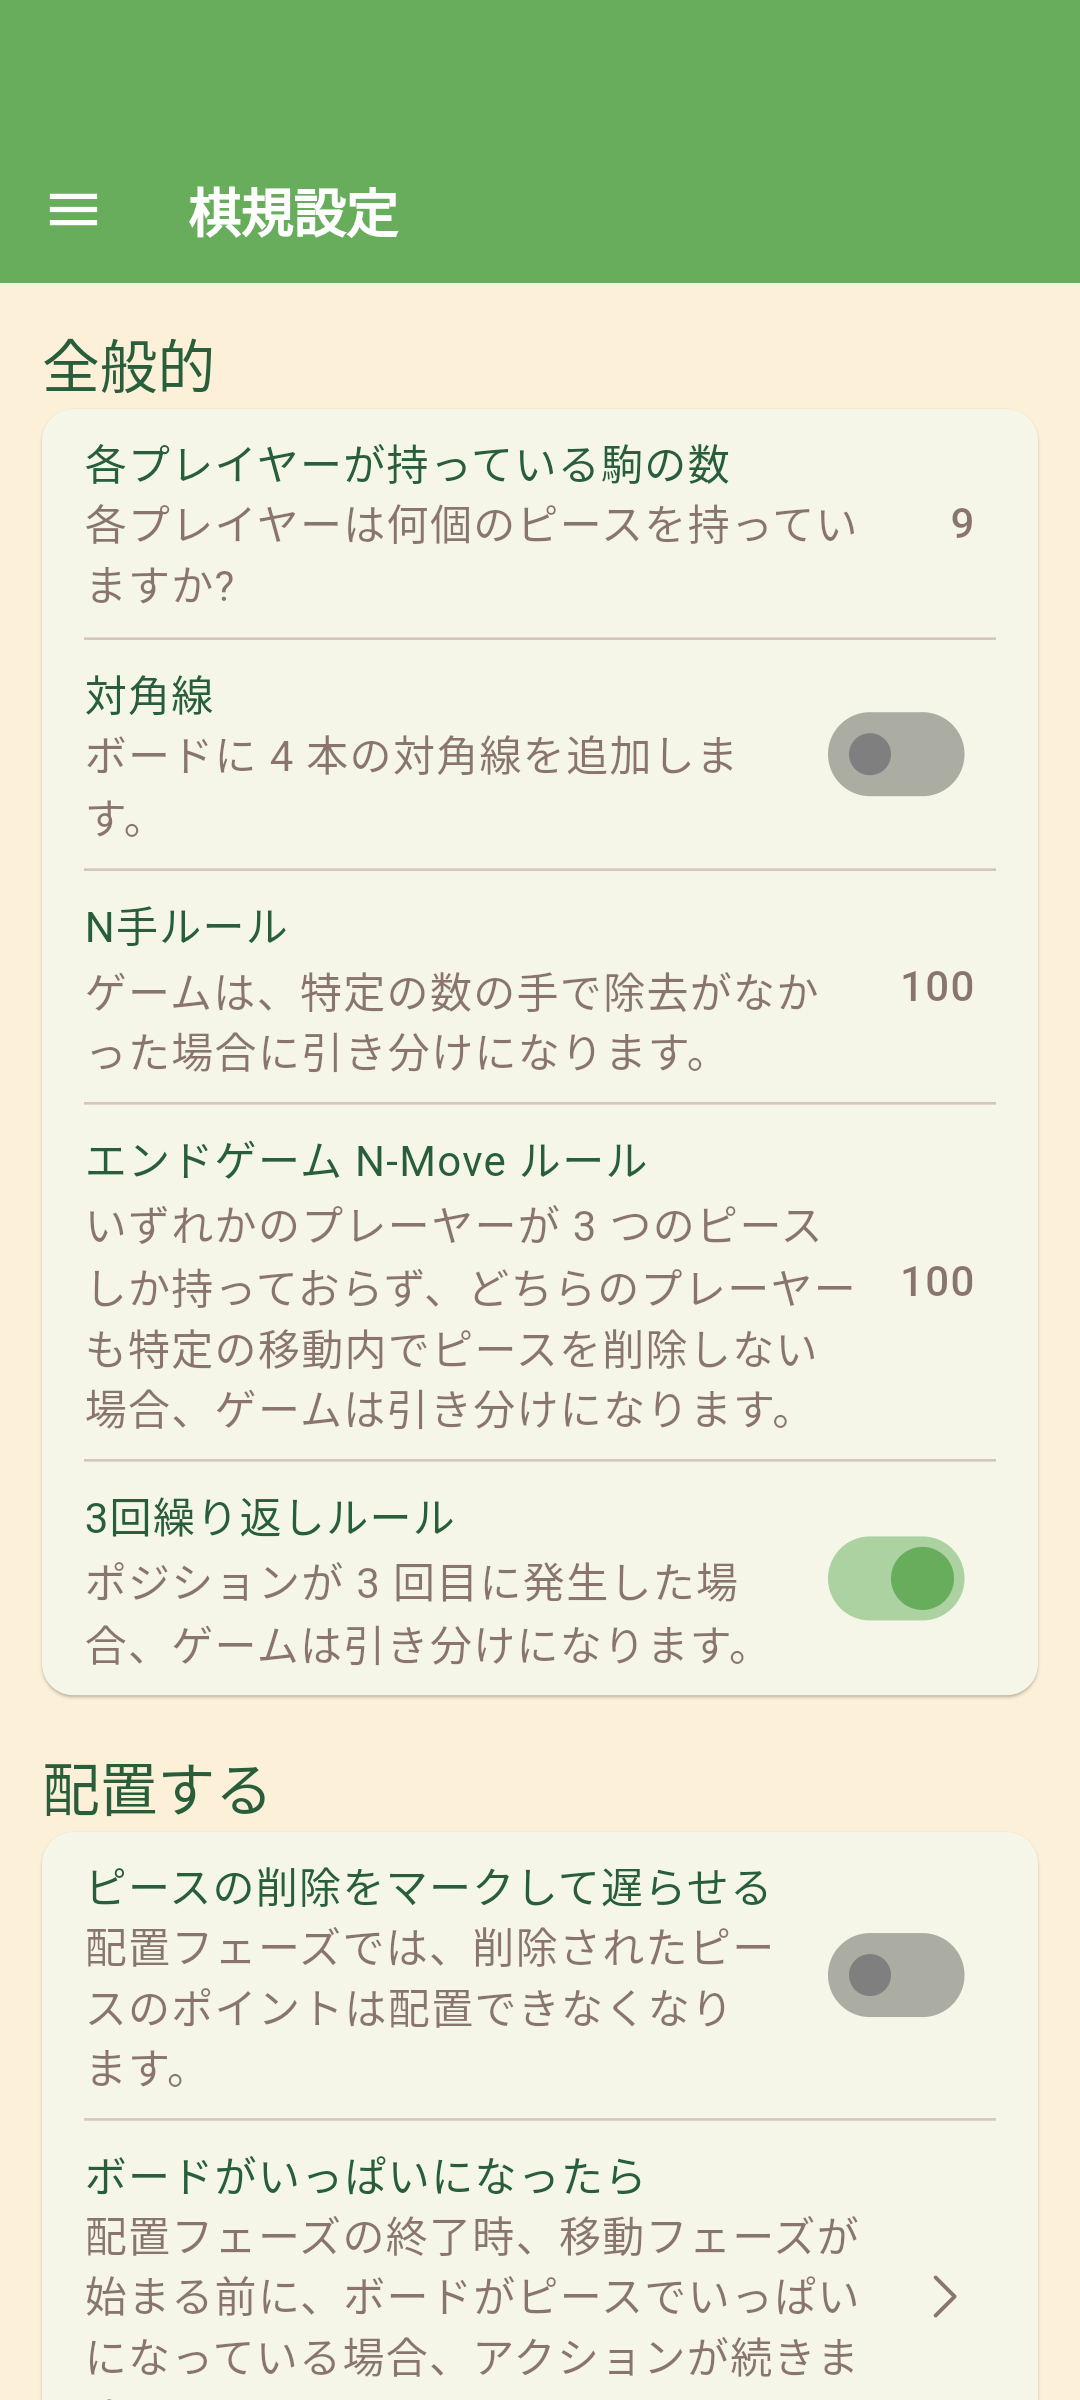The image size is (1080, 2400).
Task: Click the 3回繰り返しルール label
Action: click(269, 1518)
